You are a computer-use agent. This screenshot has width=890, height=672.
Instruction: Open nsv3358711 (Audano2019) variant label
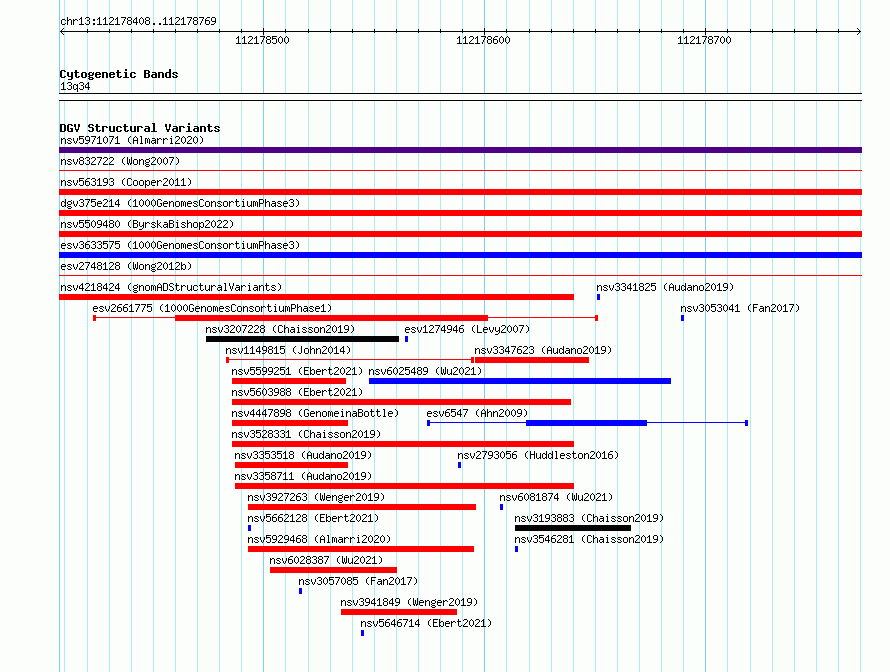point(303,476)
